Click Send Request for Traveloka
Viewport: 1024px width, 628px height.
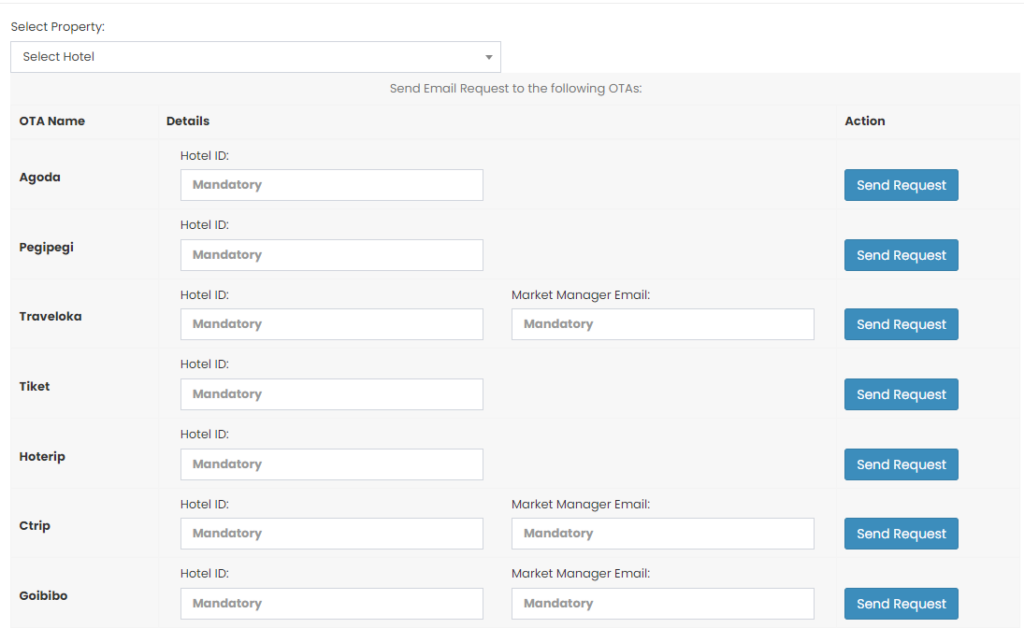[x=901, y=324]
